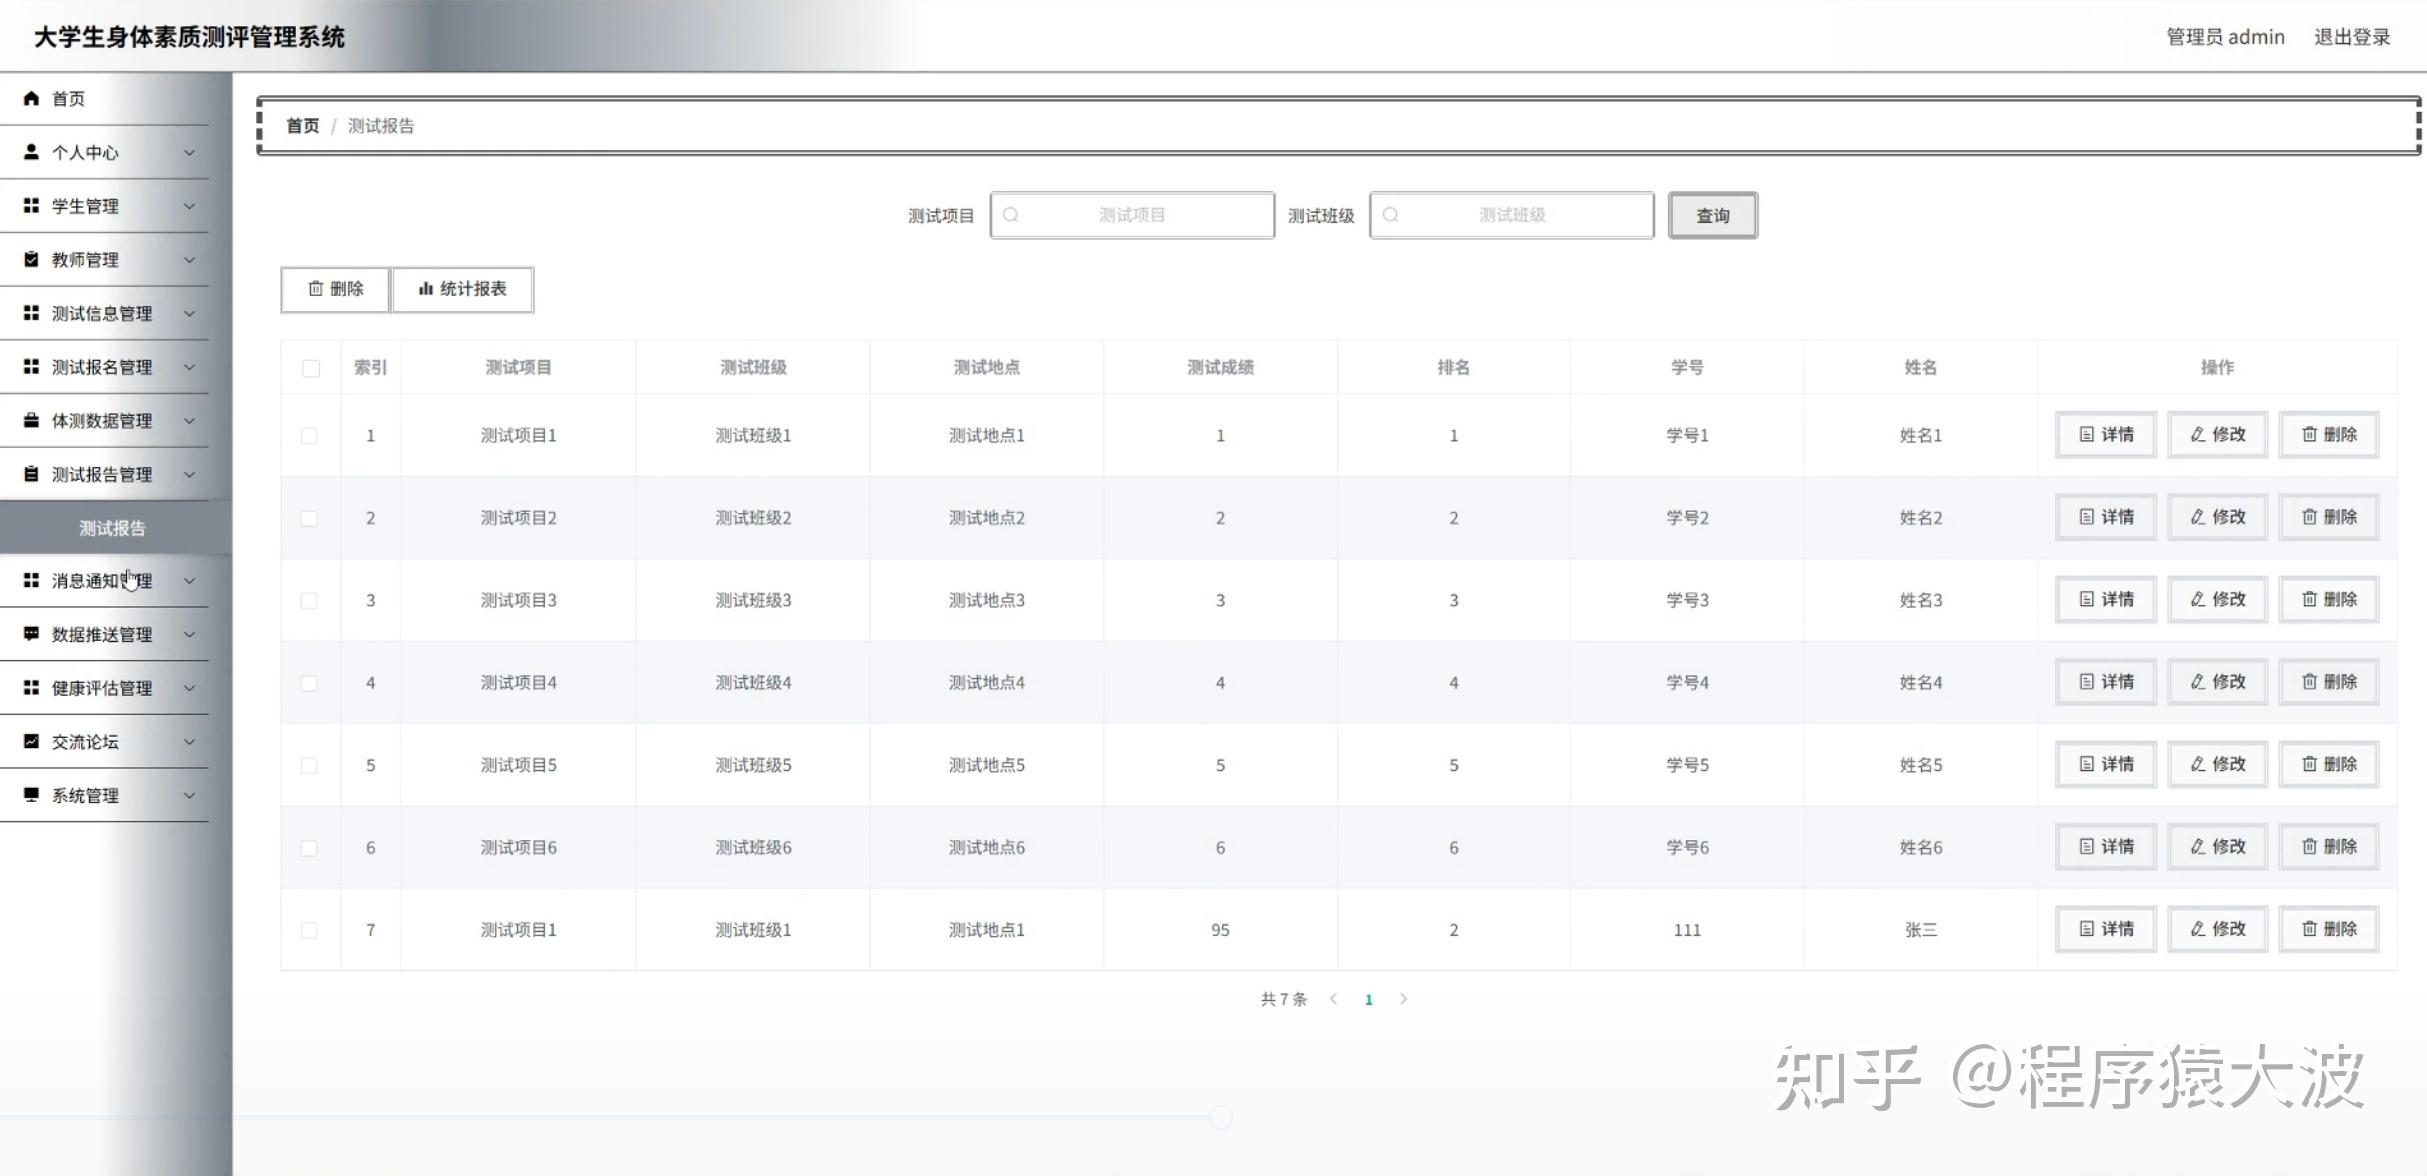This screenshot has width=2427, height=1176.
Task: Click the 查询 search button
Action: (x=1712, y=215)
